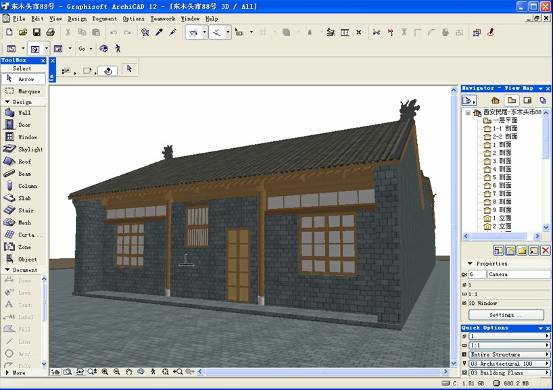553x390 pixels.
Task: Toggle the orbit mode button above the 3D view
Action: click(108, 71)
